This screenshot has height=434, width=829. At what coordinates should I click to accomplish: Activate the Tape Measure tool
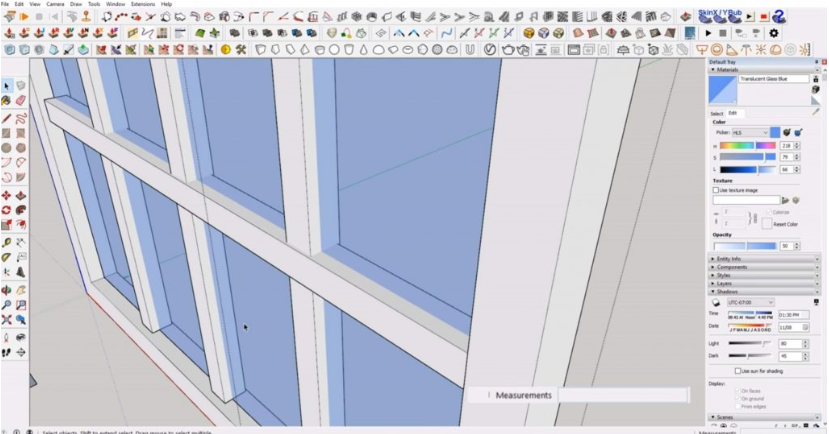6,243
